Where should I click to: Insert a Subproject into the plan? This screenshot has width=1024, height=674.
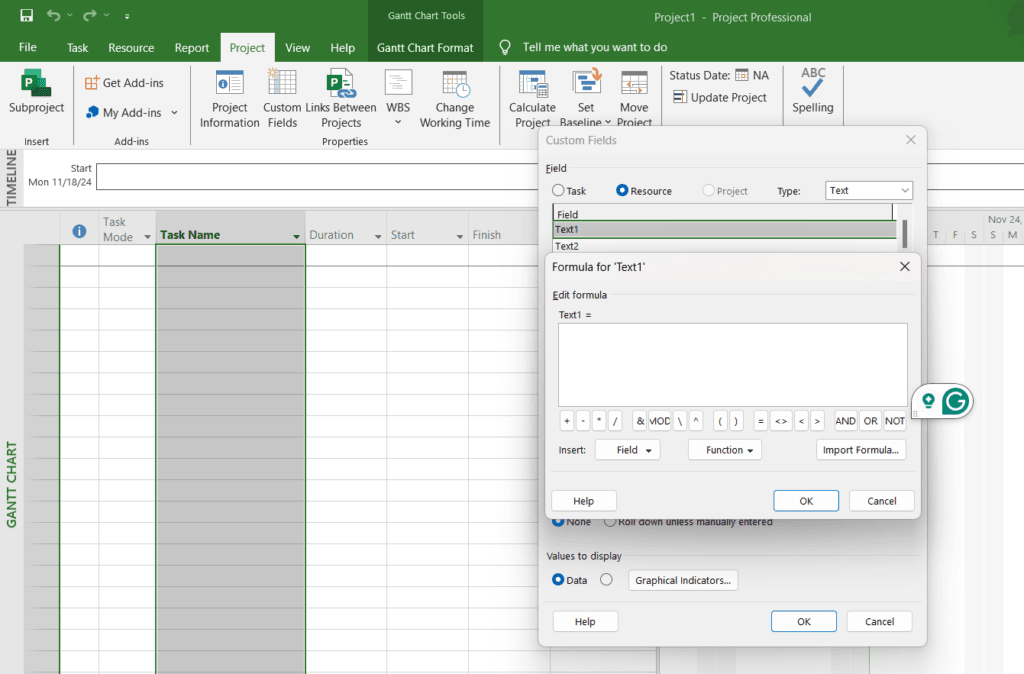click(x=34, y=95)
